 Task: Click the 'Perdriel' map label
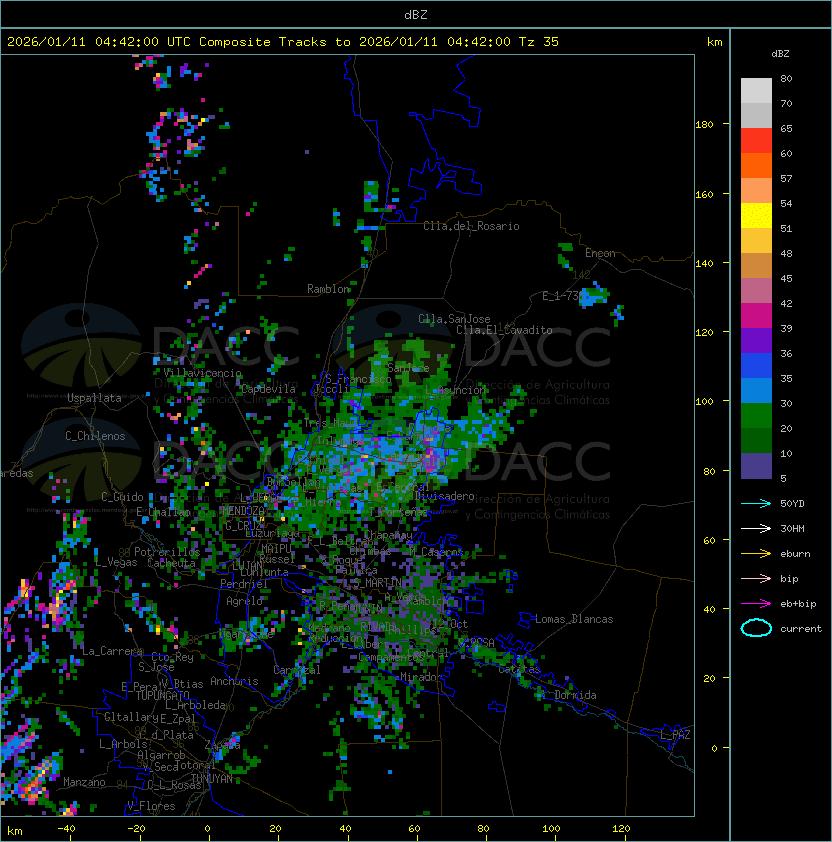click(x=244, y=584)
